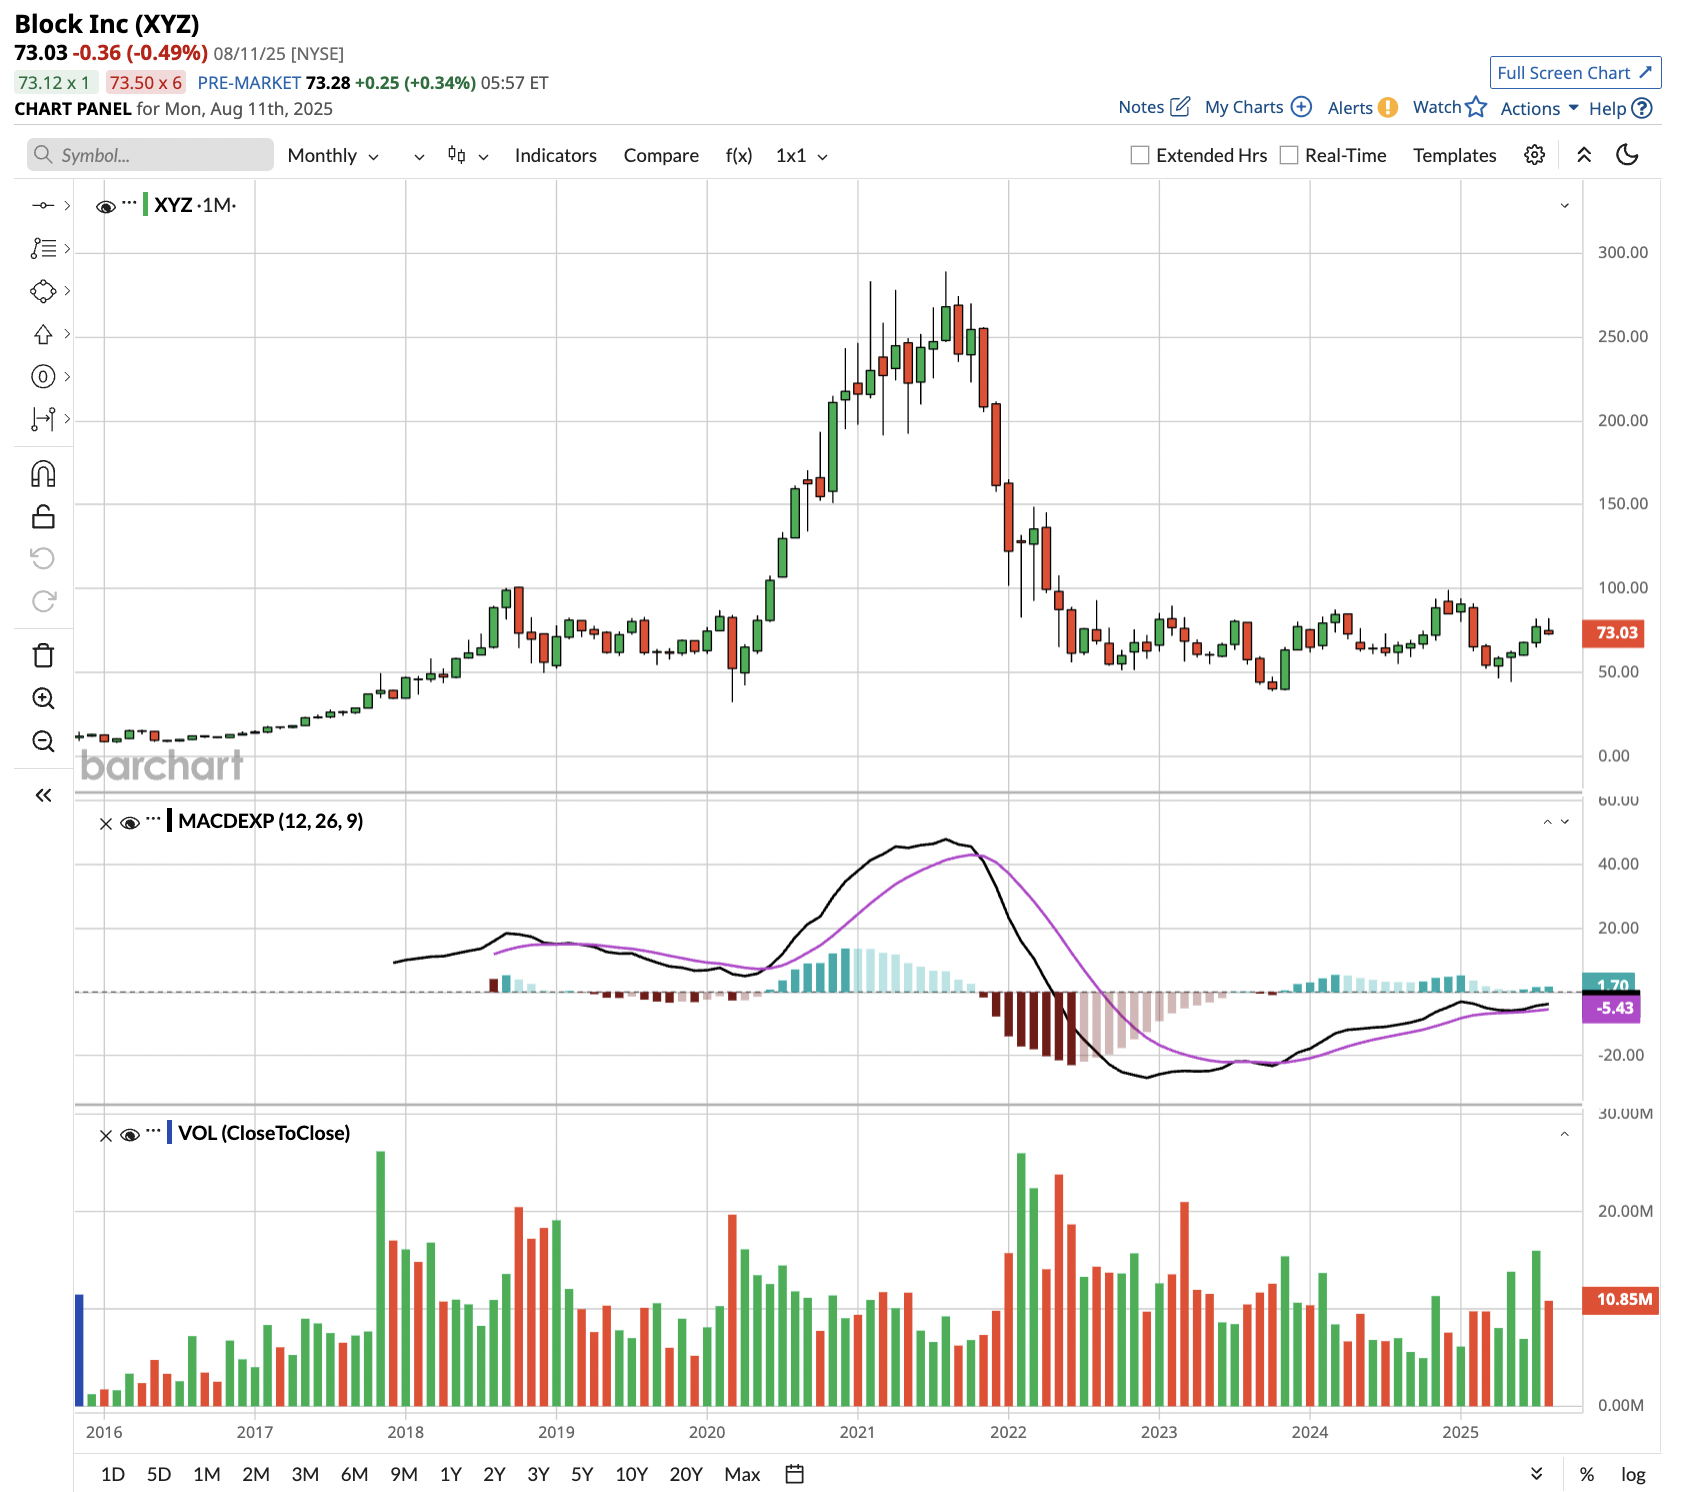Collapse the drawing tools sidebar

pos(43,795)
